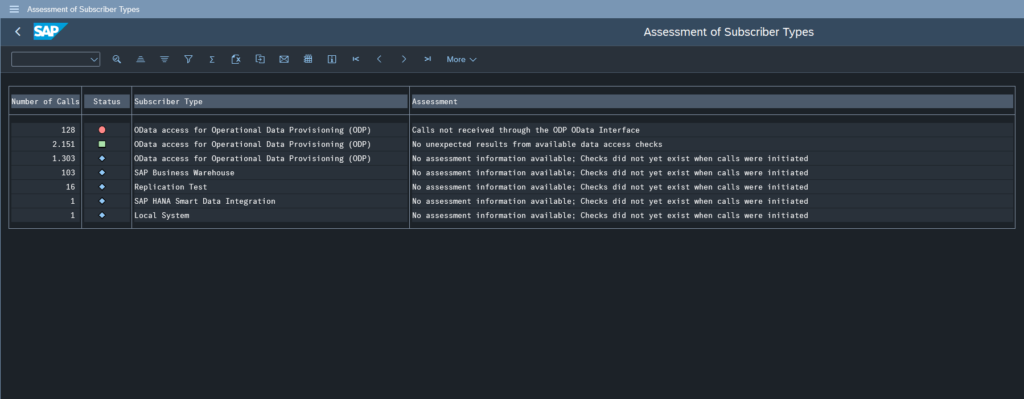Export to spreadsheet icon
The image size is (1024, 399).
(236, 59)
